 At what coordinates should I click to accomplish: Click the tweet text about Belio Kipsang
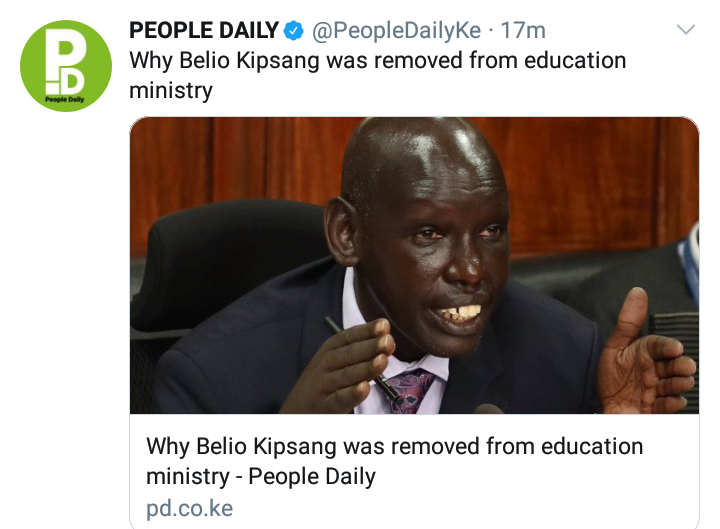377,75
